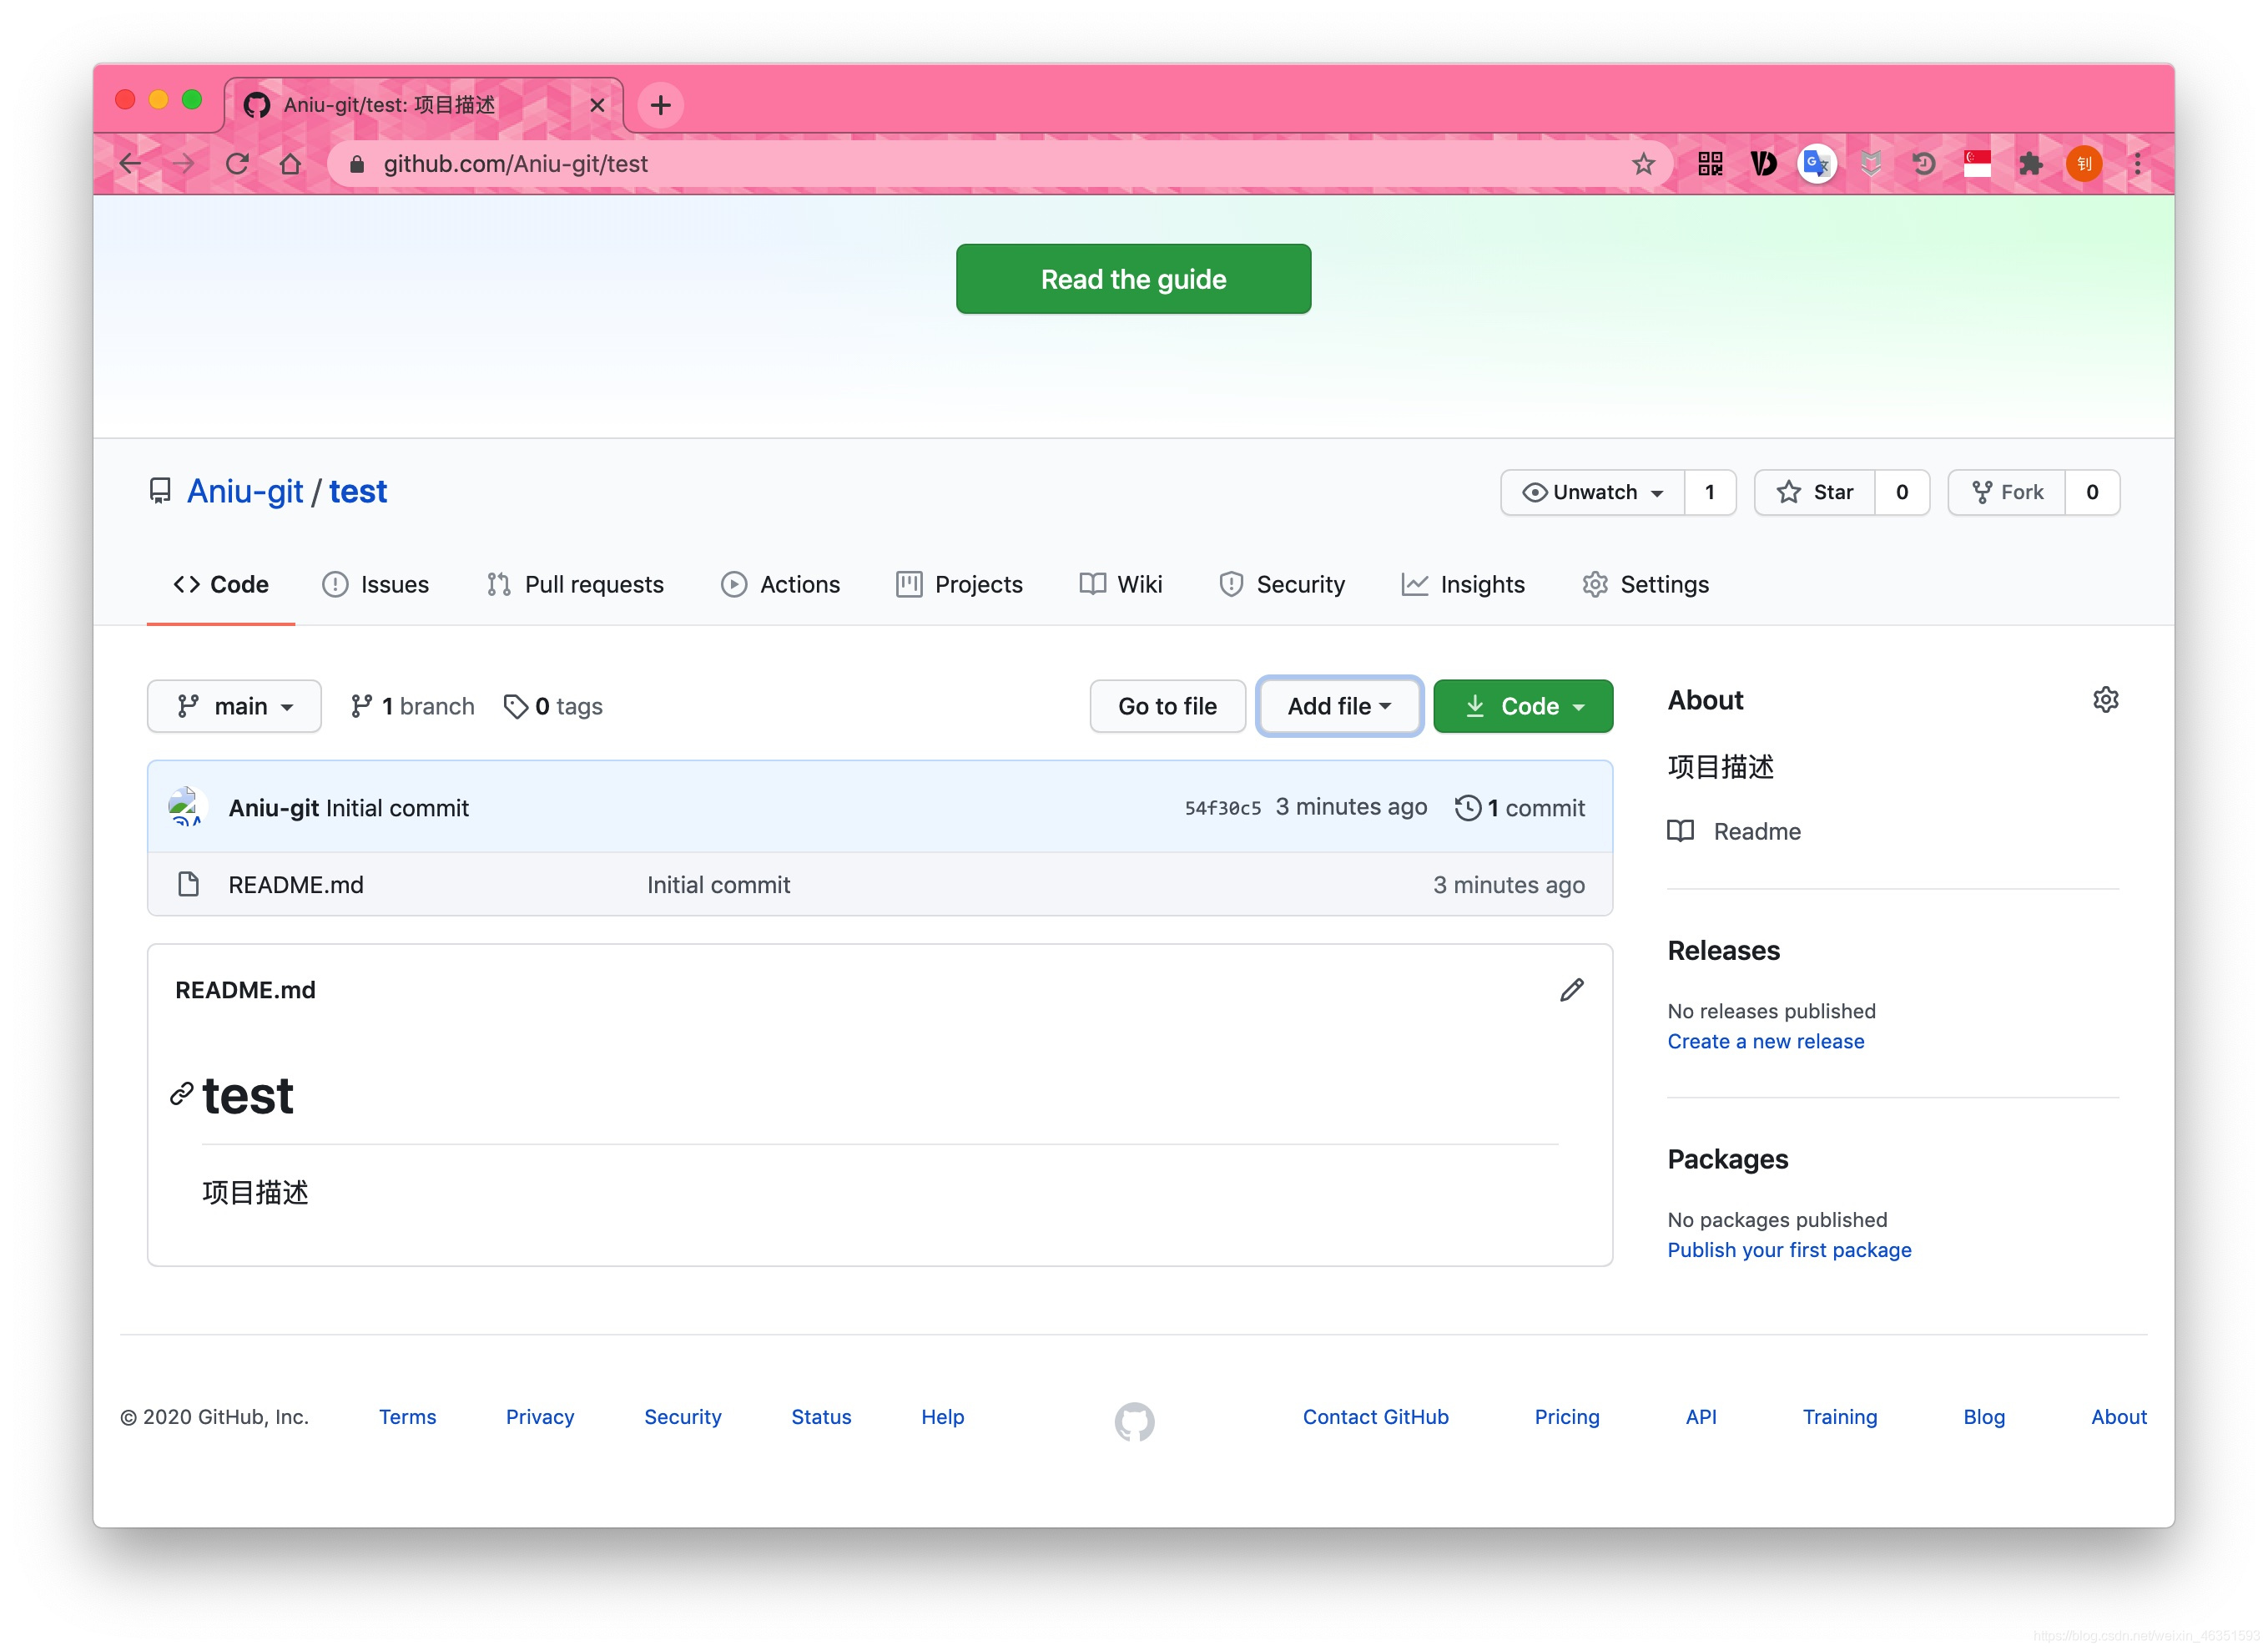The image size is (2268, 1651).
Task: Click the Read the guide button
Action: click(1134, 279)
